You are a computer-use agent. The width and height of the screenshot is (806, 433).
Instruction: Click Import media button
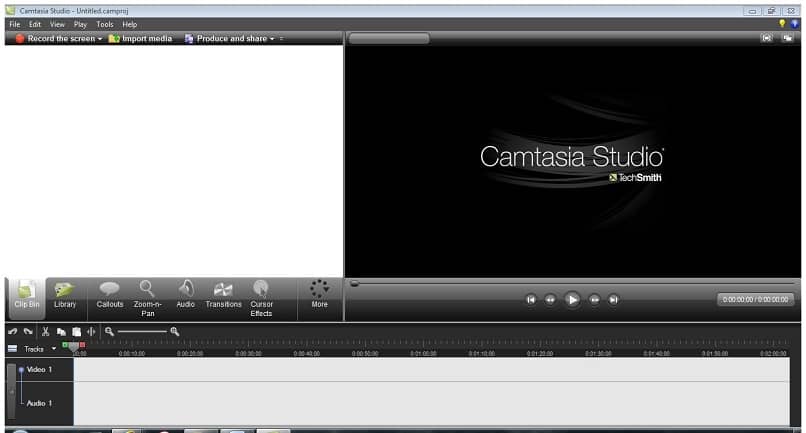click(140, 39)
